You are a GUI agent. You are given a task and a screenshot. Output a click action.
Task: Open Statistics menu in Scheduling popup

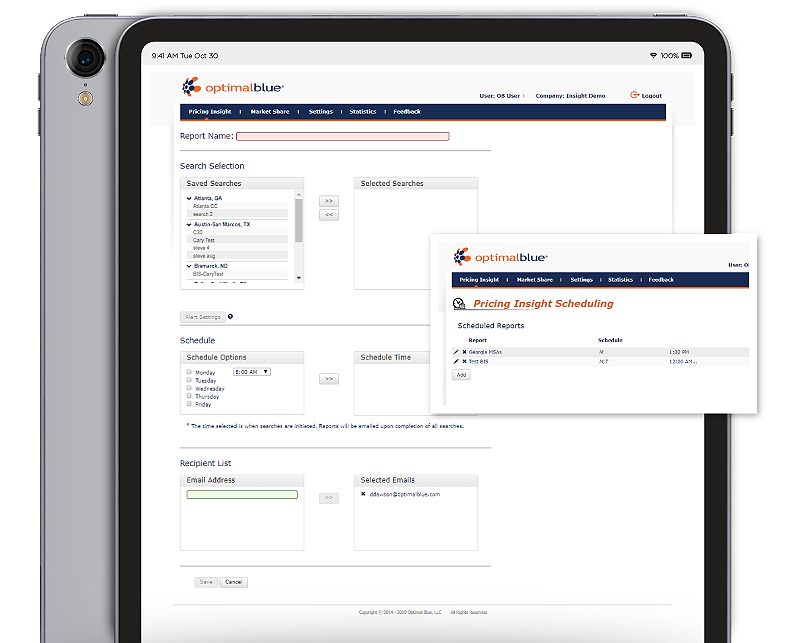click(620, 279)
